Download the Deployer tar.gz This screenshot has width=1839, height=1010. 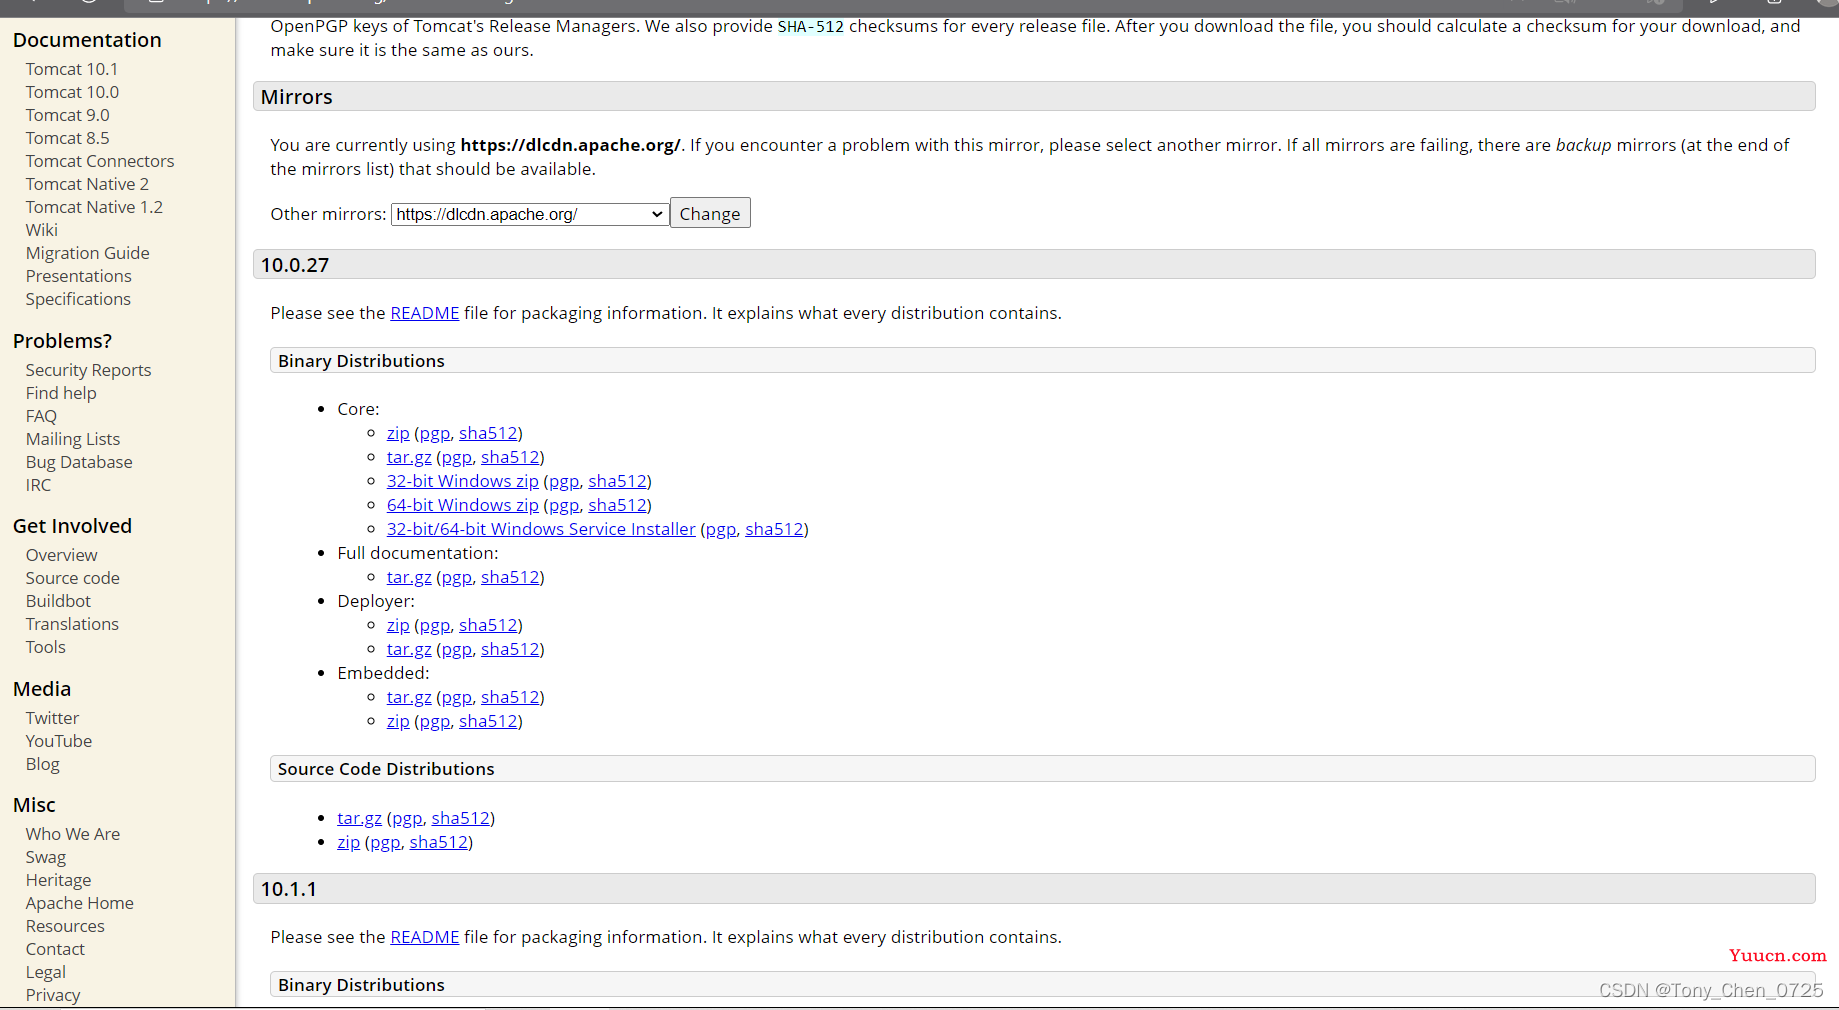(409, 649)
